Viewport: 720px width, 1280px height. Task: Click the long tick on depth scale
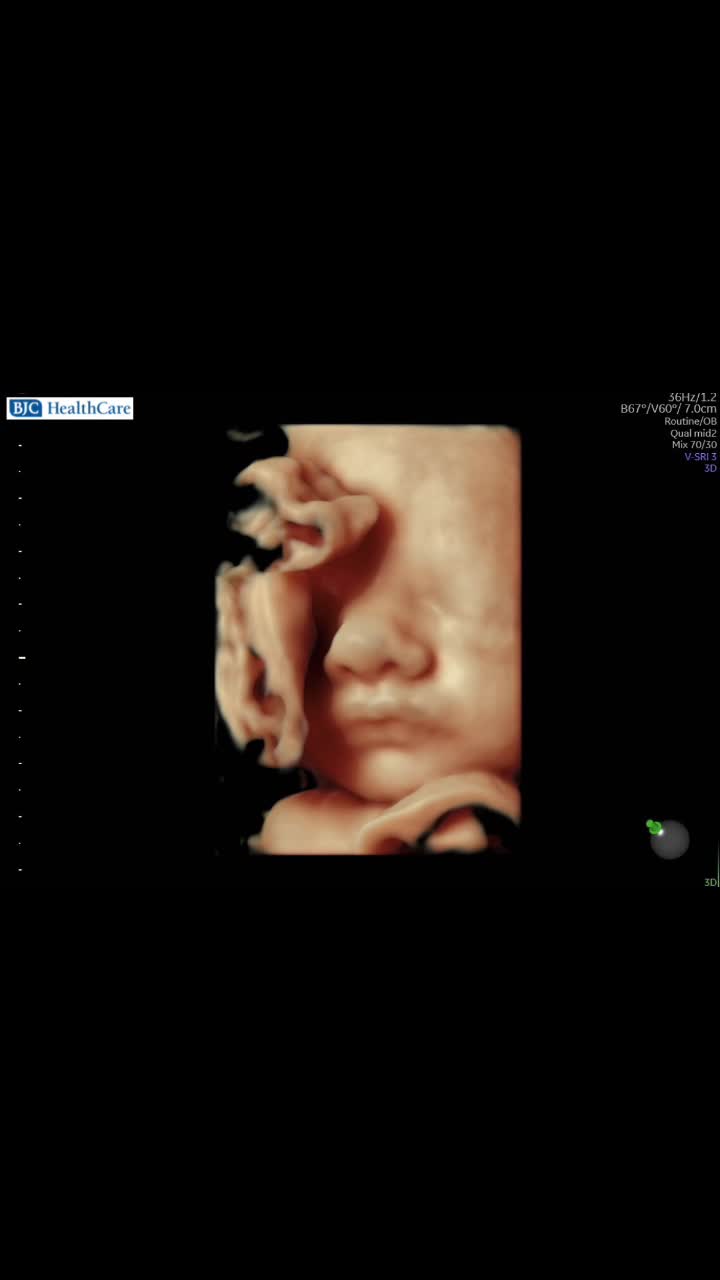tap(22, 657)
